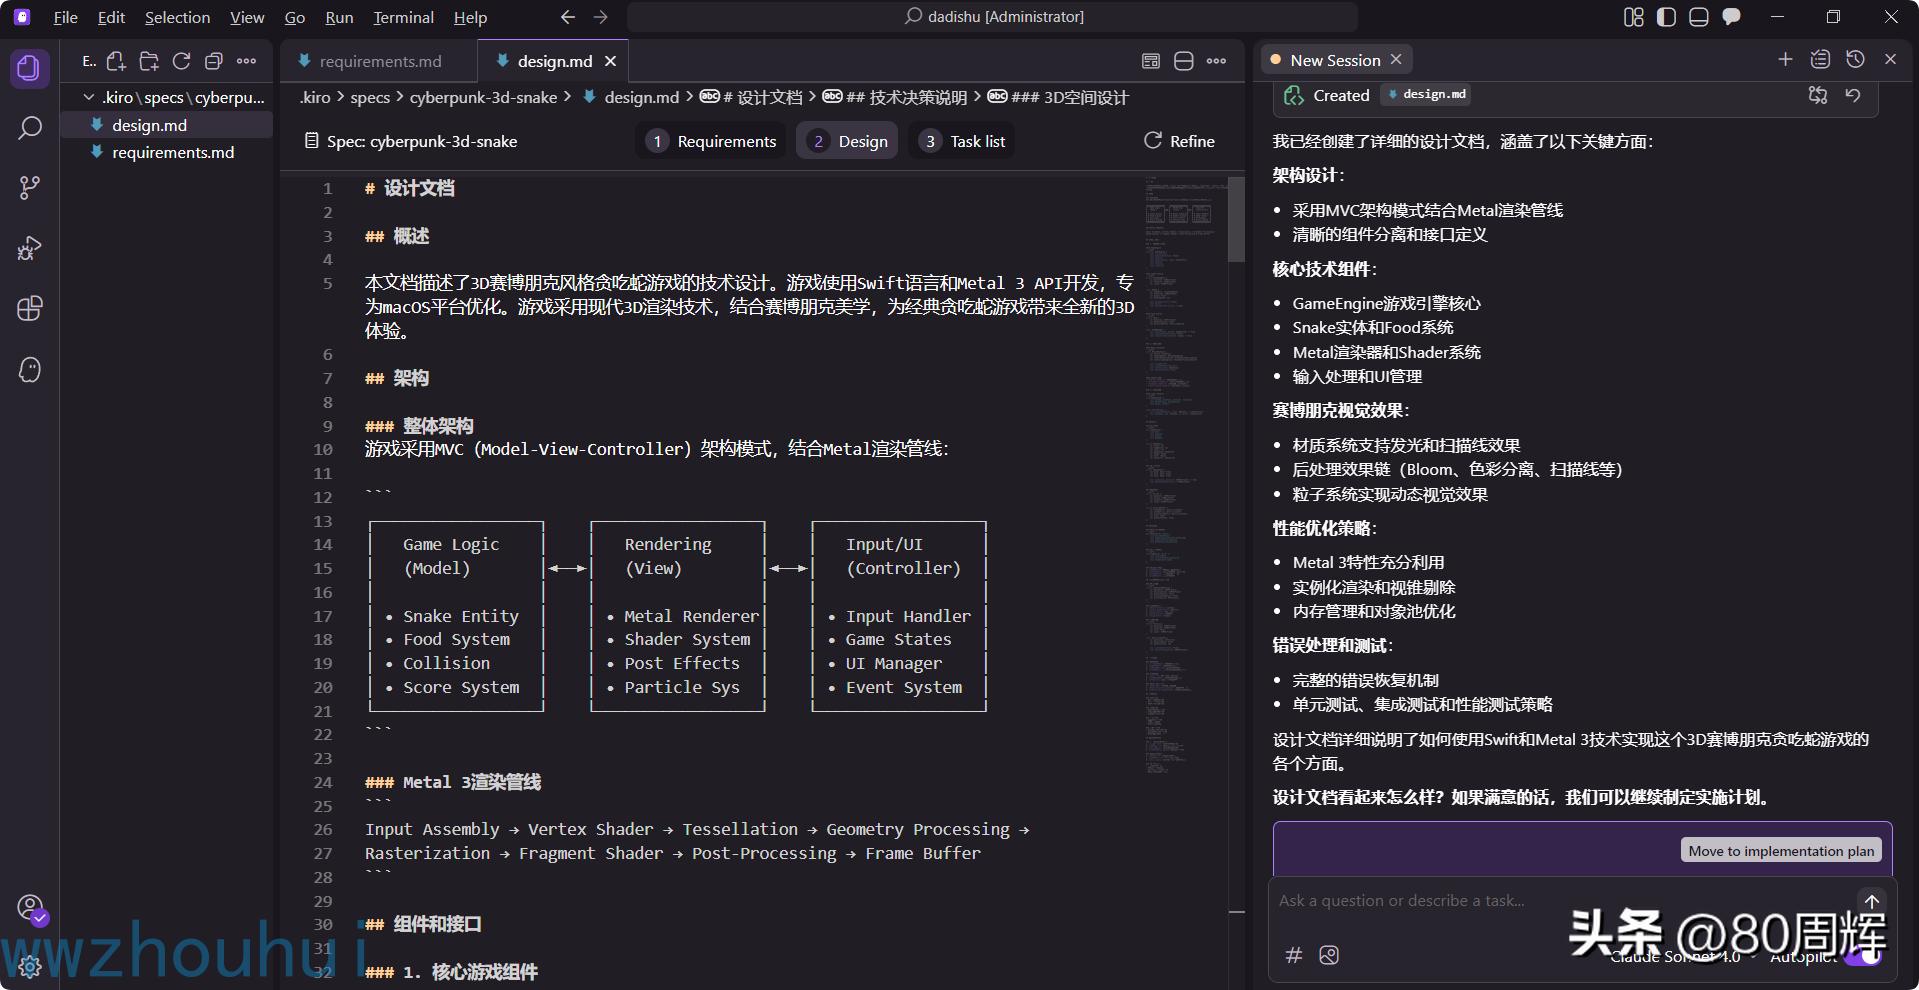The width and height of the screenshot is (1919, 990).
Task: Select requirements.md in the file tree
Action: pyautogui.click(x=166, y=152)
